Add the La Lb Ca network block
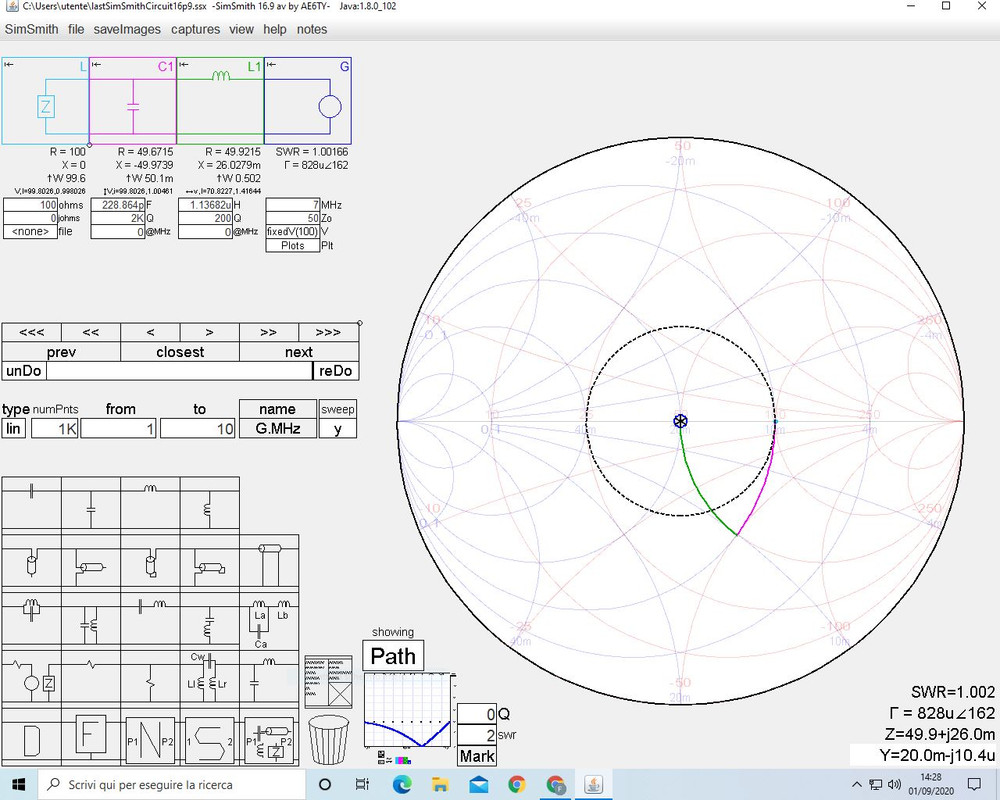The width and height of the screenshot is (1000, 800). pos(269,622)
